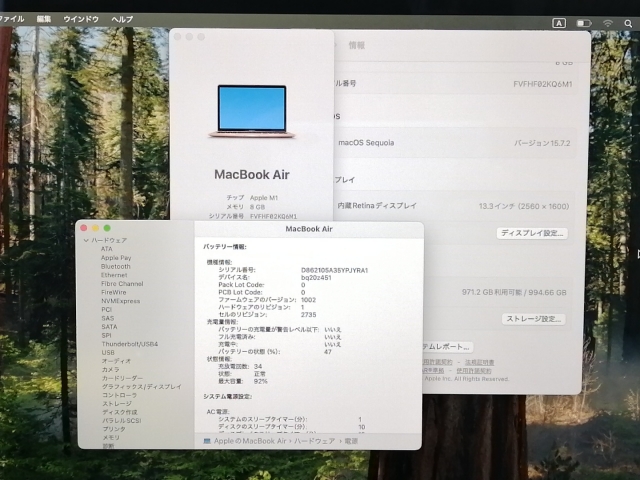Viewport: 640px width, 480px height.
Task: Select Bluetooth in the sidebar
Action: click(x=116, y=266)
